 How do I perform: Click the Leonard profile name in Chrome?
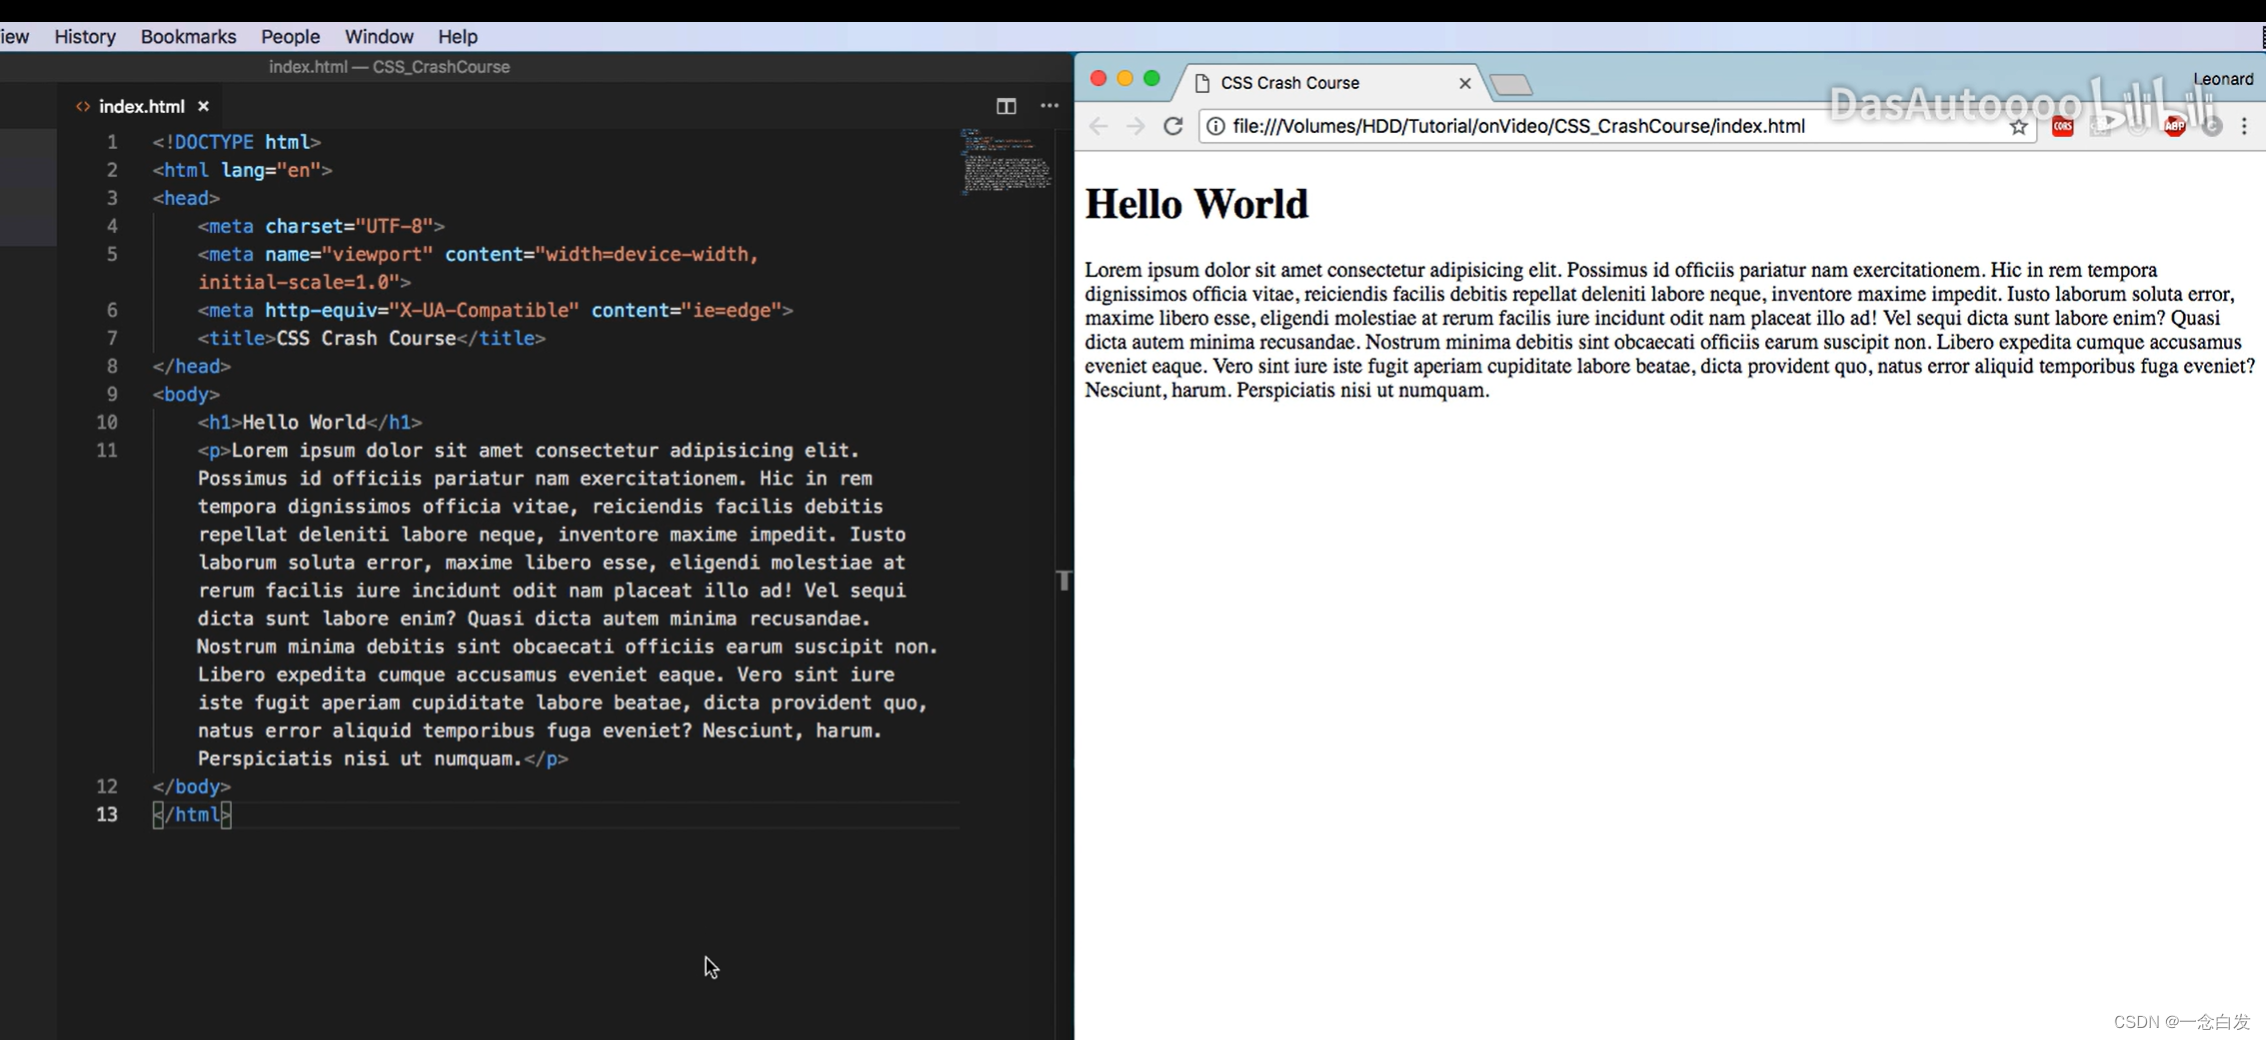coord(2222,77)
